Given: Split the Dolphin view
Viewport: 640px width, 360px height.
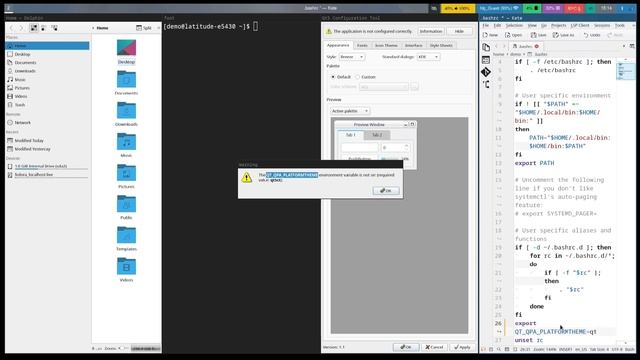Looking at the screenshot, I should (144, 28).
